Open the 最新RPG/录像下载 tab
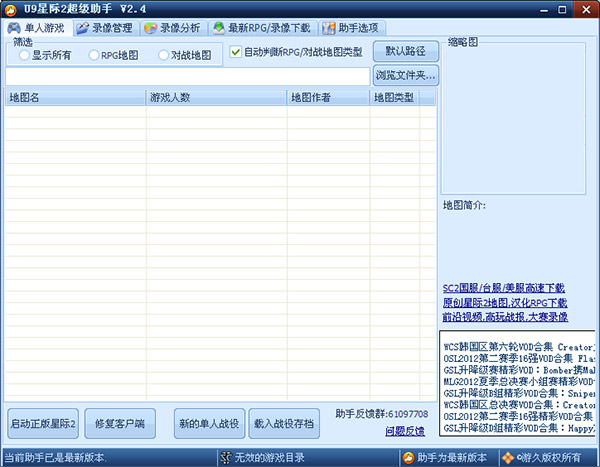The height and width of the screenshot is (467, 600). click(x=262, y=28)
